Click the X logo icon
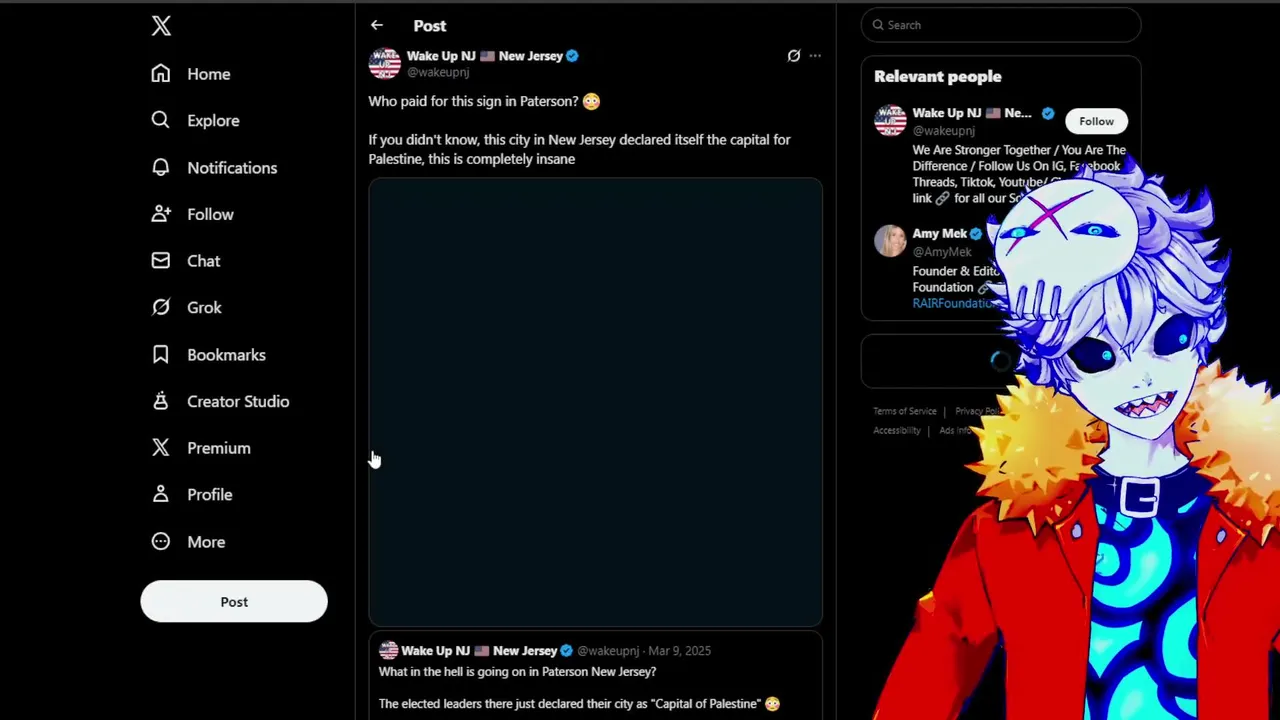This screenshot has height=720, width=1280. tap(161, 26)
